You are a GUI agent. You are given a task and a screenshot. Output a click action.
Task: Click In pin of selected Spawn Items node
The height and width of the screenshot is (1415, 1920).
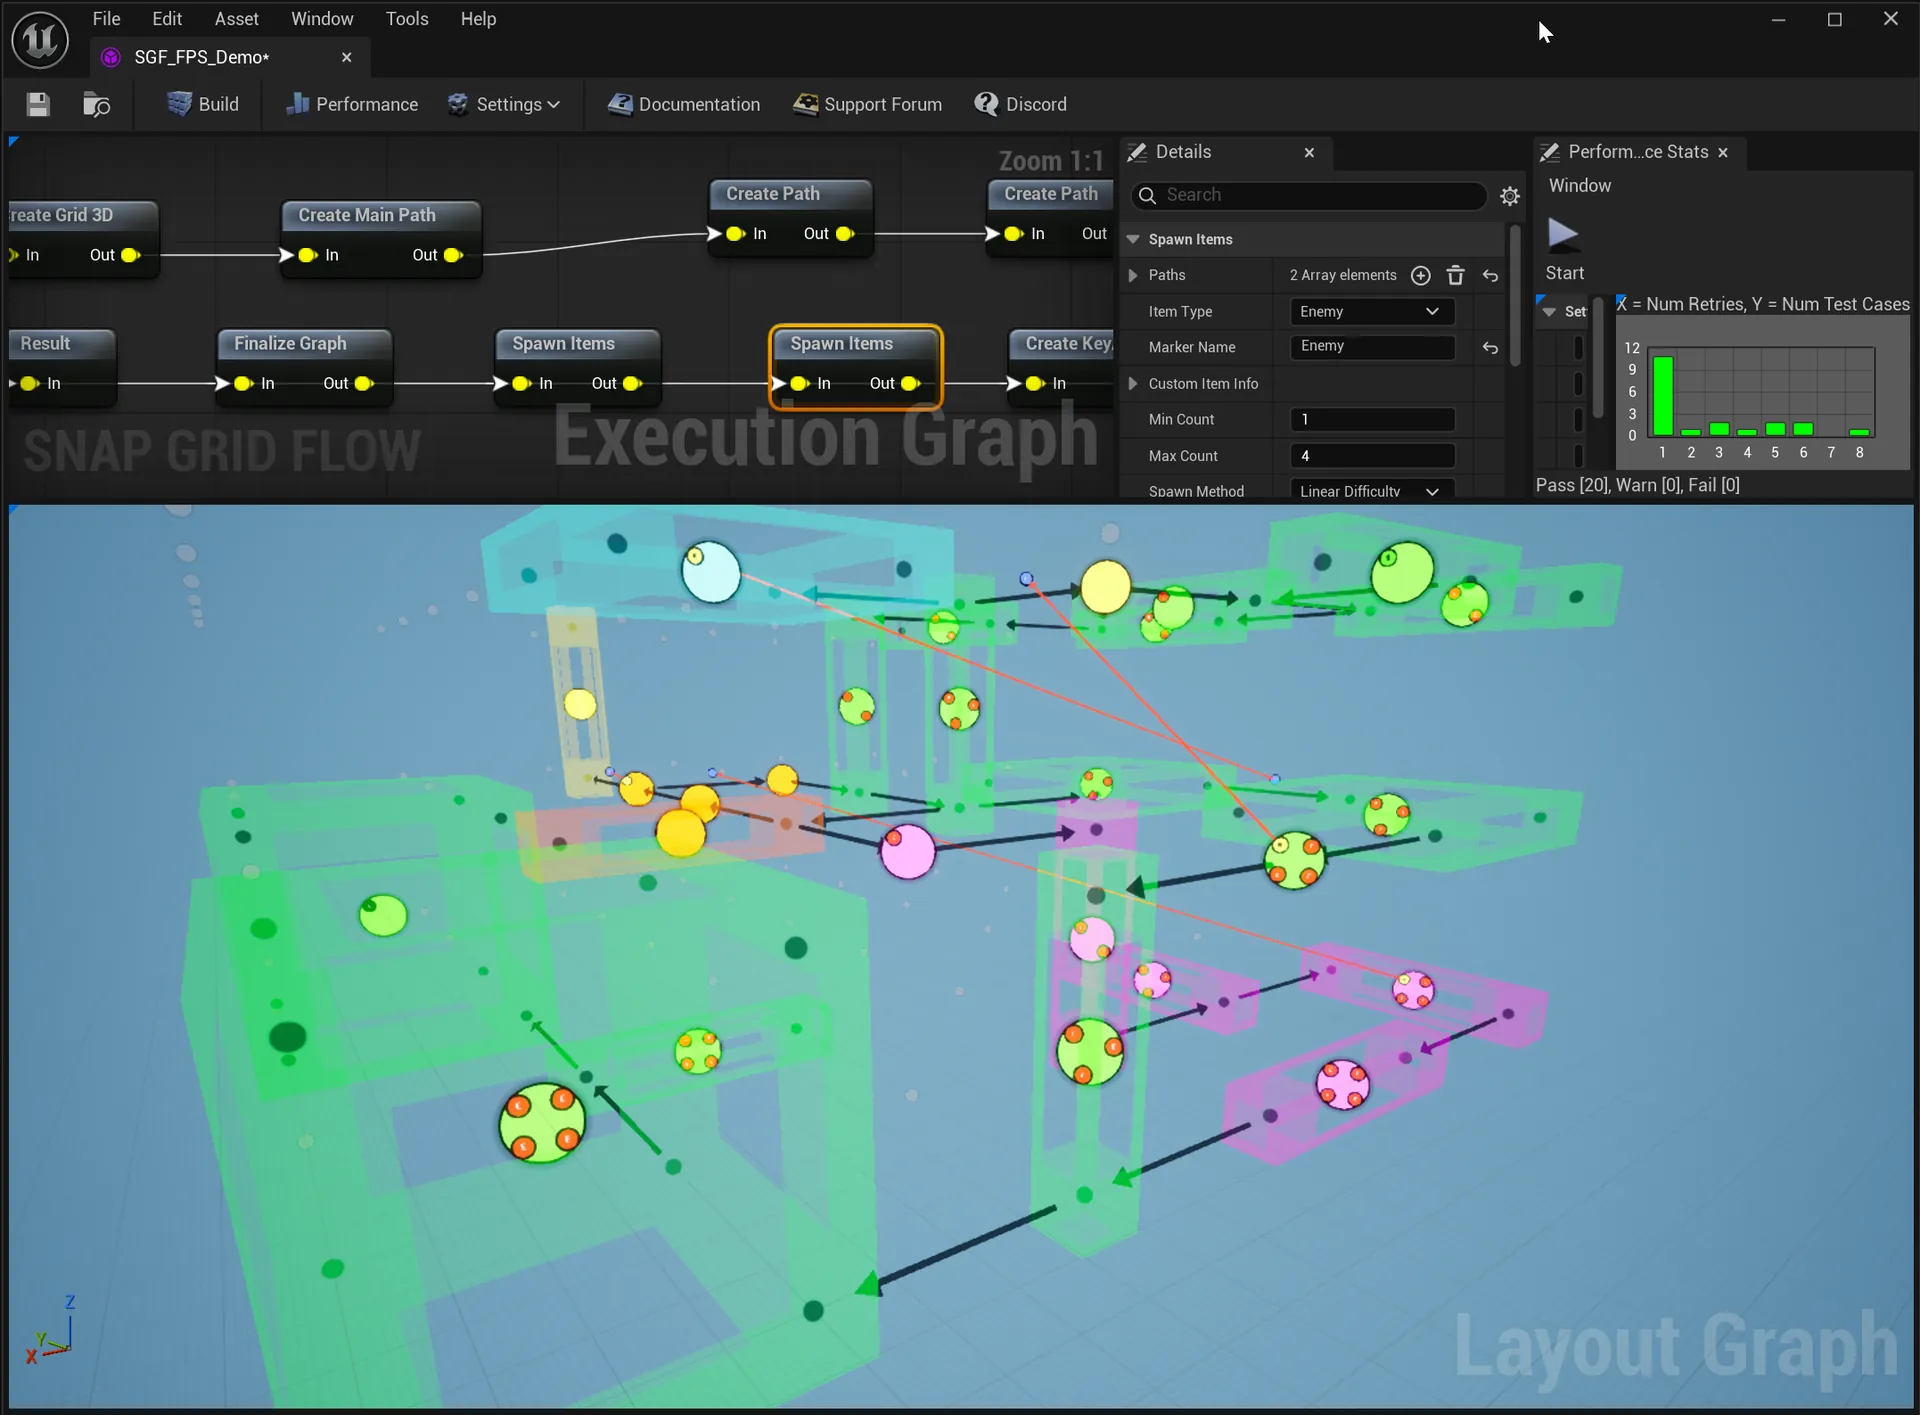coord(799,383)
